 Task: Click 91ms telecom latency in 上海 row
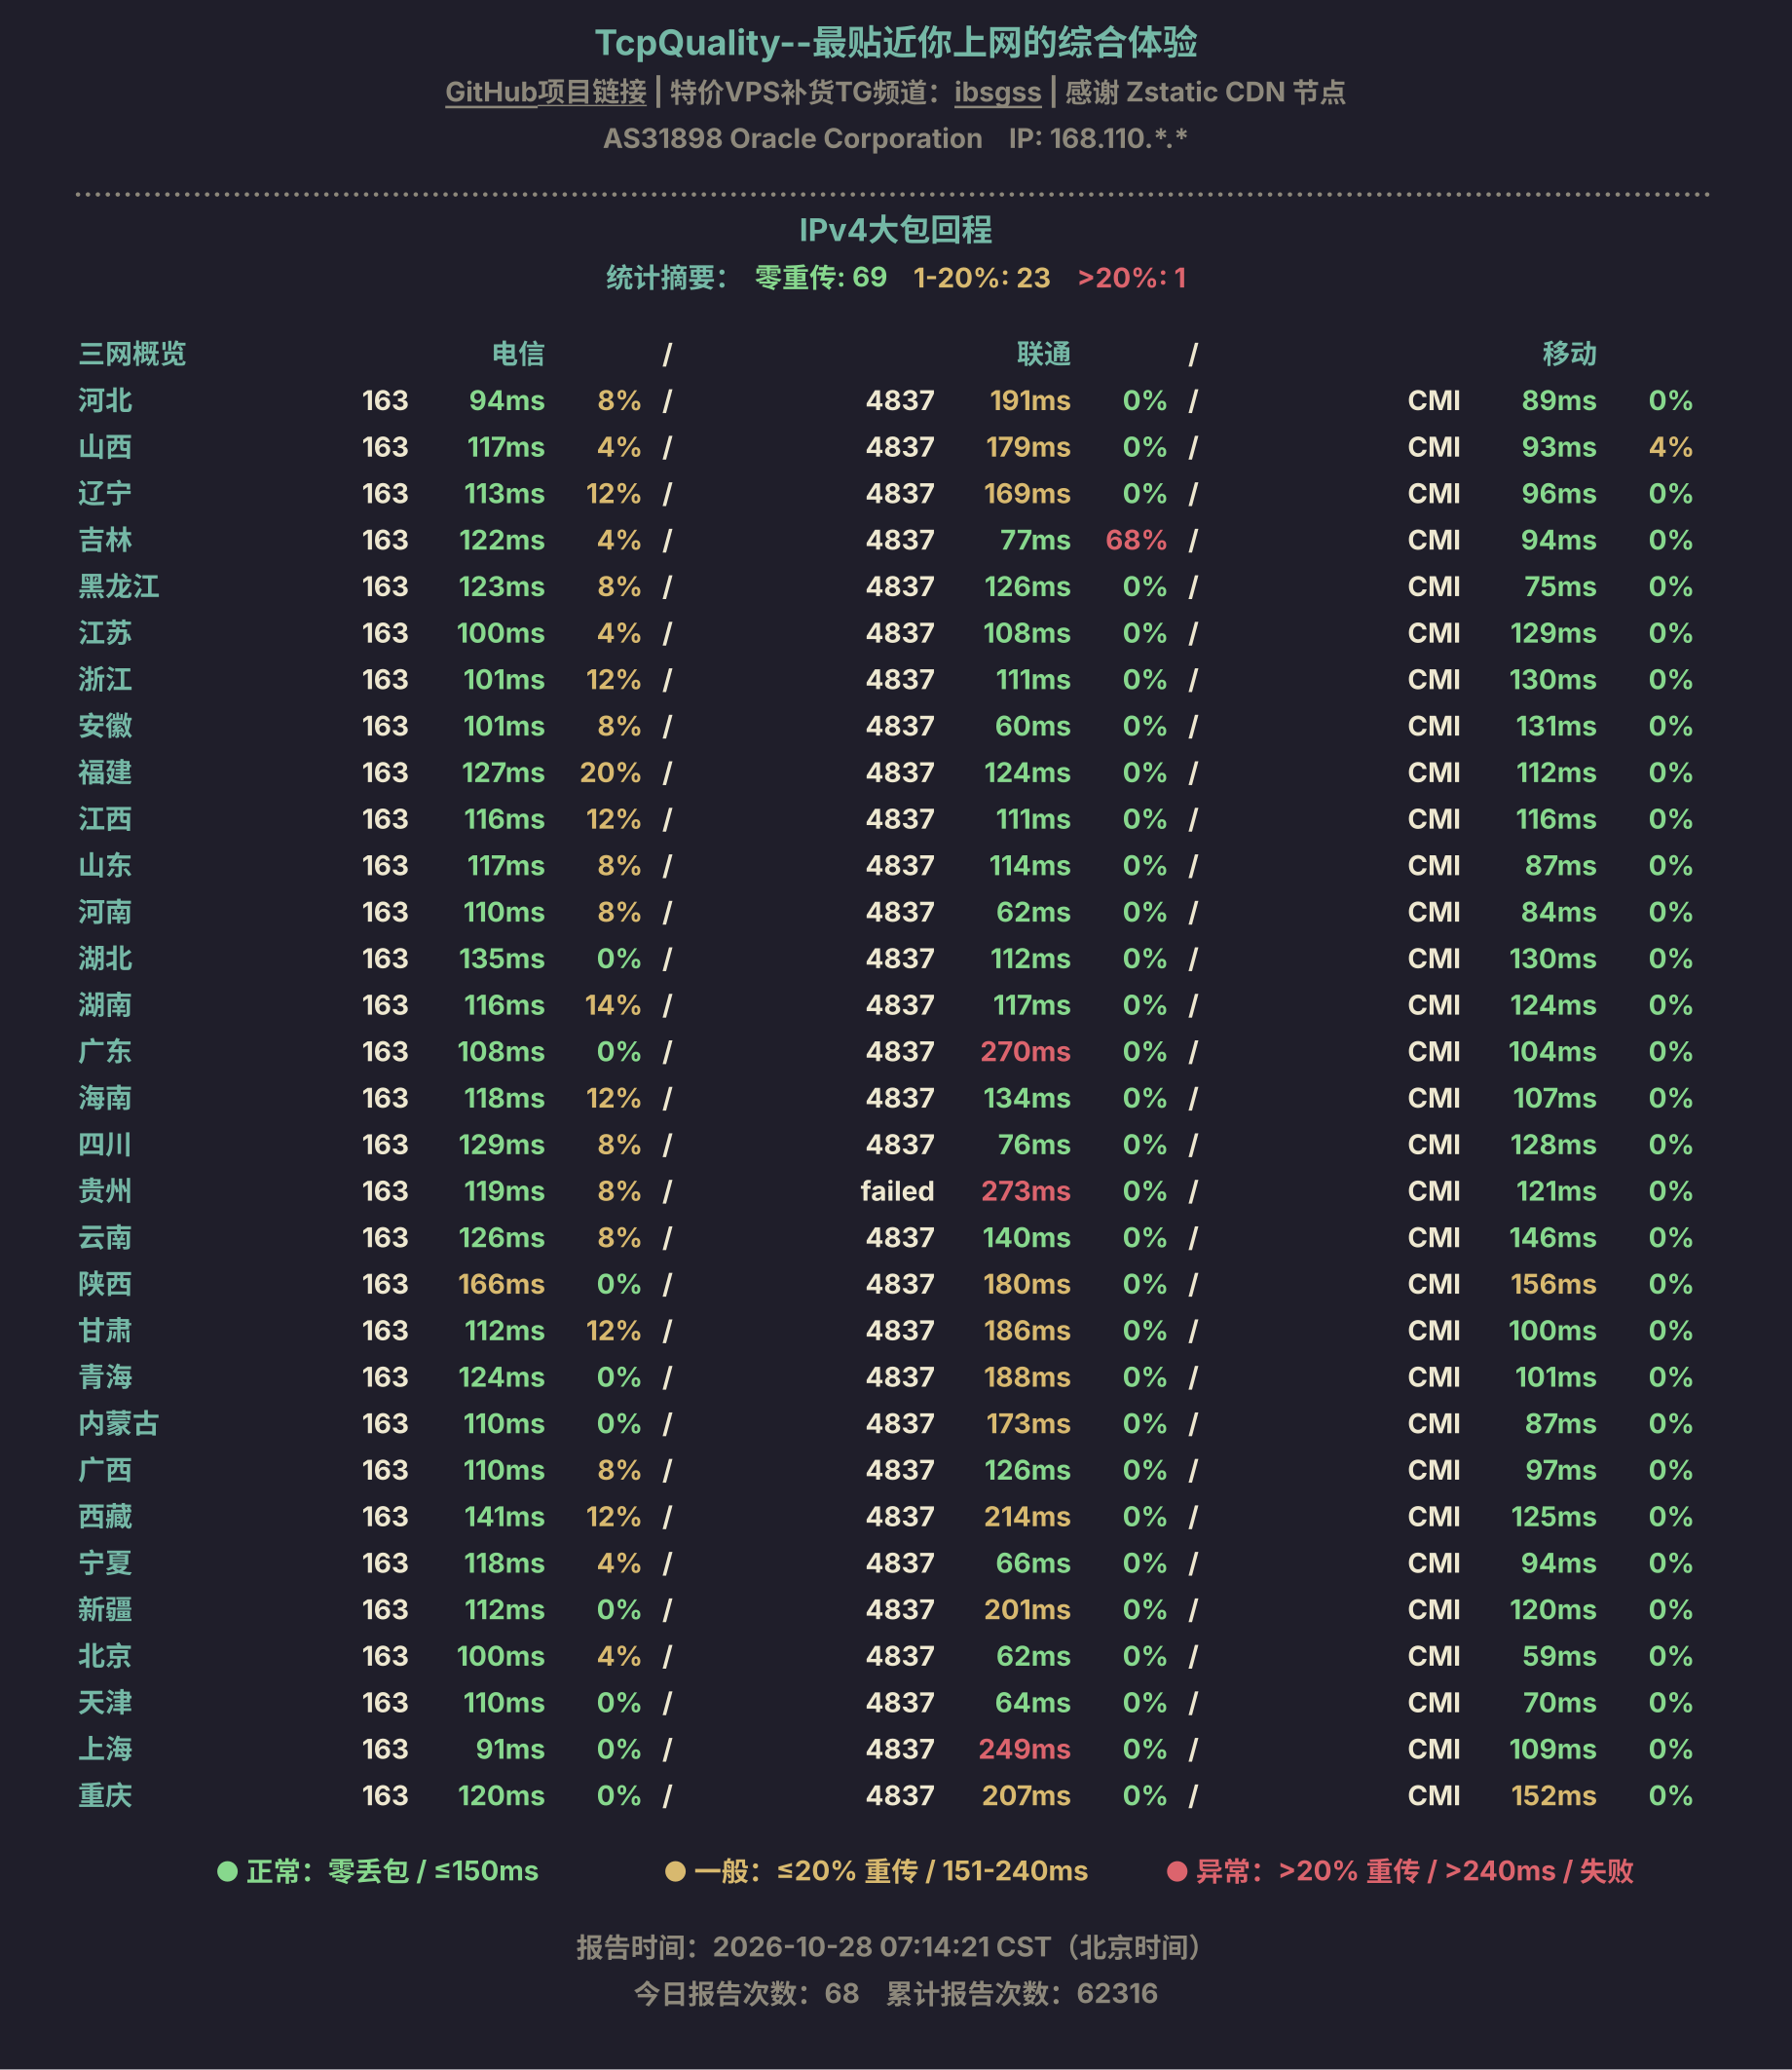tap(510, 1749)
